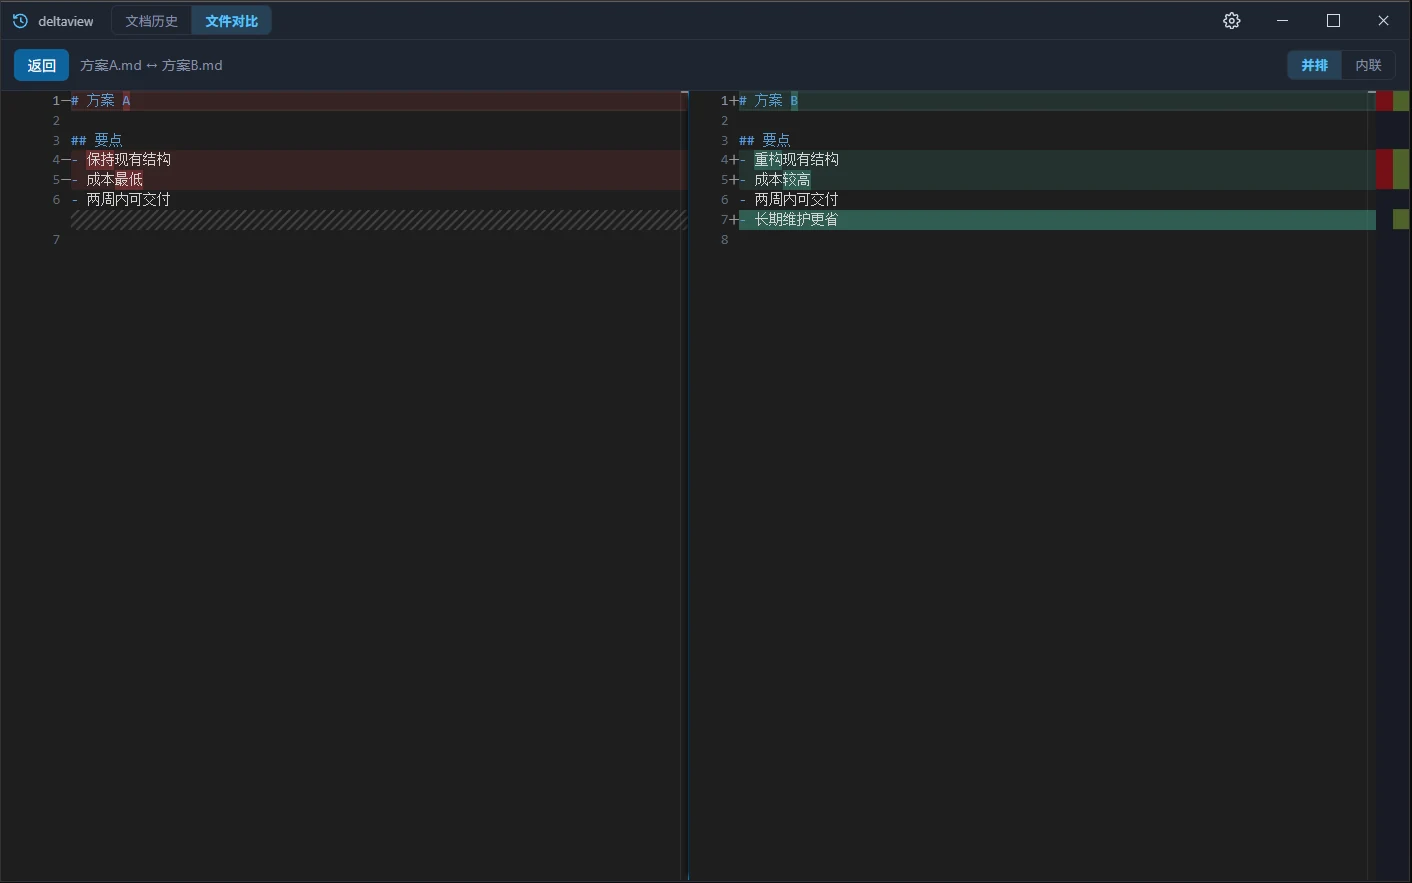Click "## 要点" heading in the left pane

point(97,140)
